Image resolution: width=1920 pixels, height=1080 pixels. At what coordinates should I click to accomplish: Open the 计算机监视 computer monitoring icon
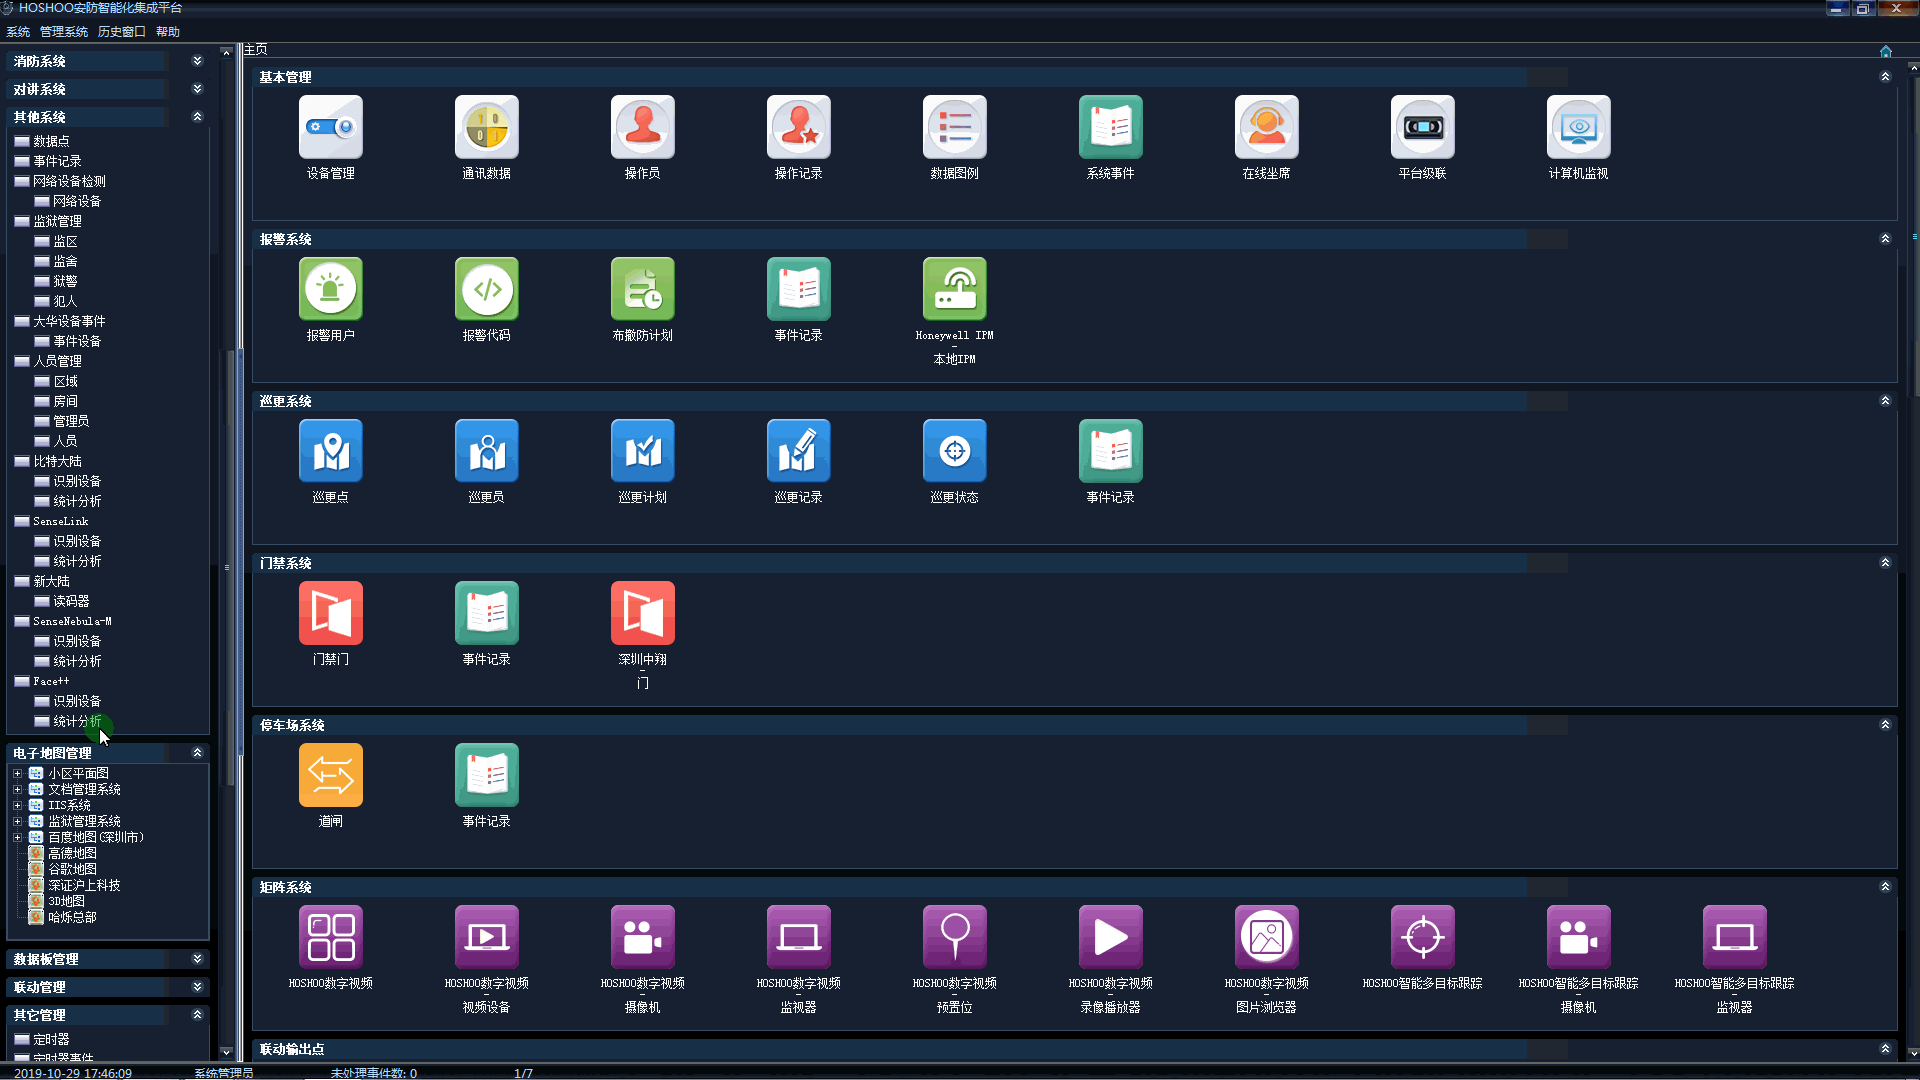[x=1578, y=128]
